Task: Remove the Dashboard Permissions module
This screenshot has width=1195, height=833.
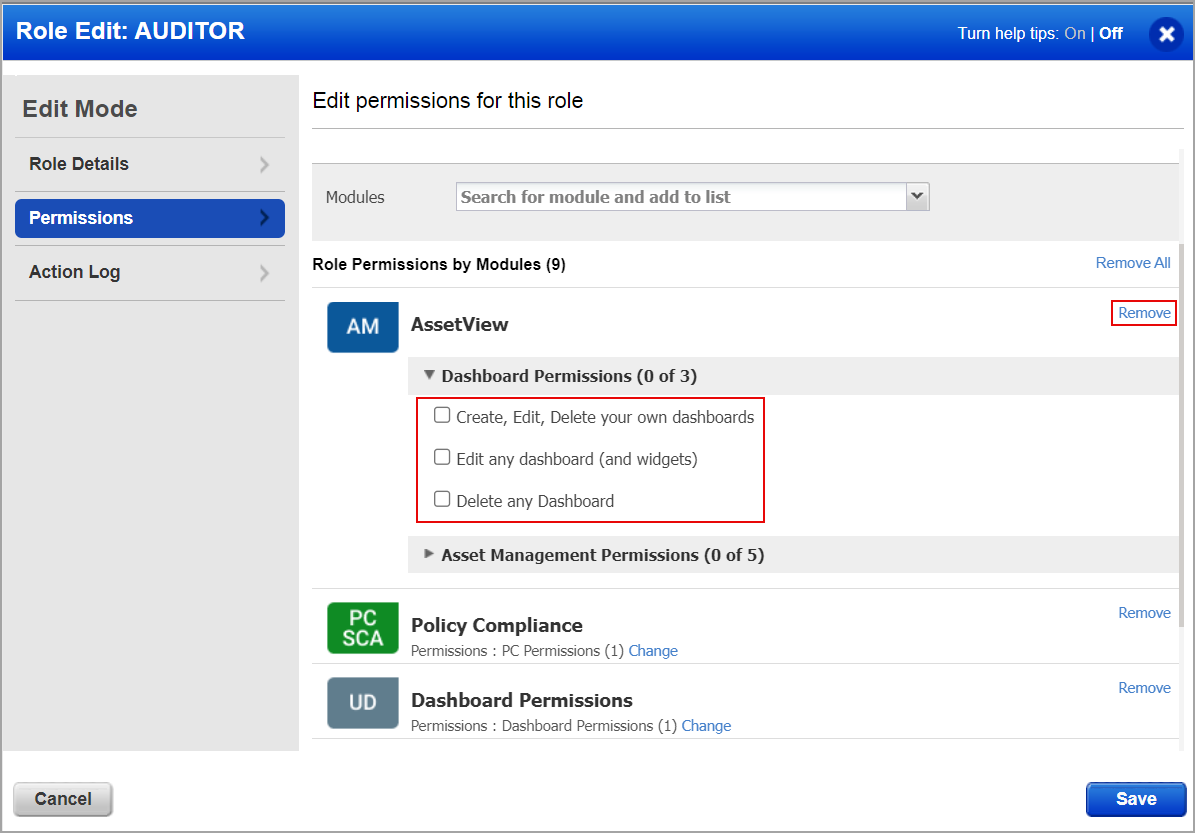Action: coord(1144,687)
